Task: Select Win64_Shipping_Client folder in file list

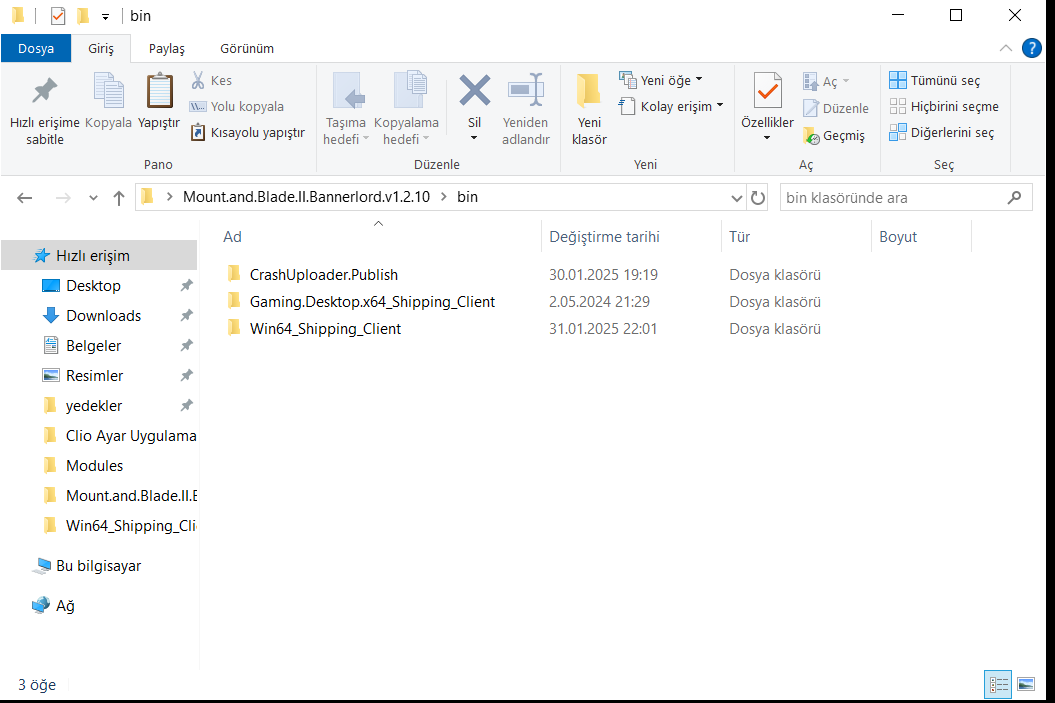Action: (x=324, y=328)
